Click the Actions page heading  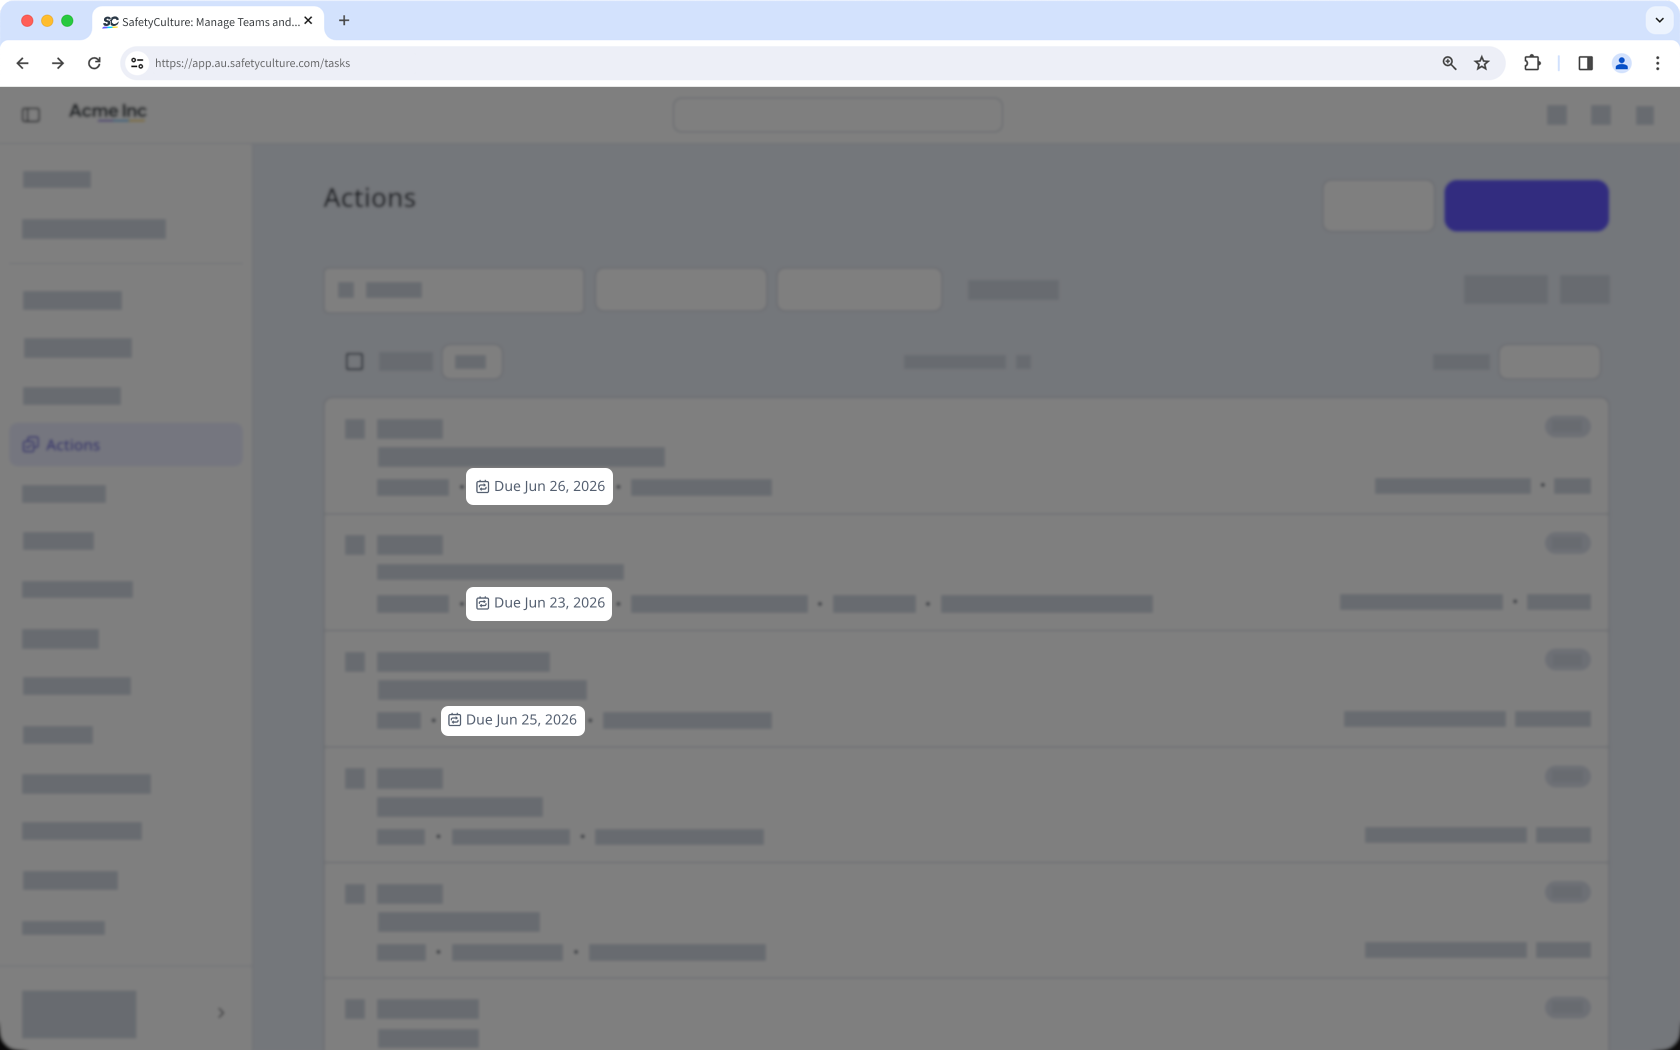[370, 198]
